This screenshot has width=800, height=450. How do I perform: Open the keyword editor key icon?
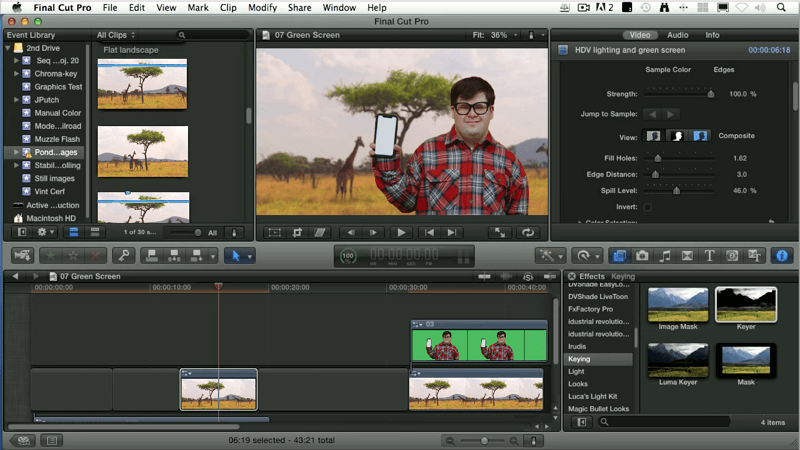pyautogui.click(x=123, y=255)
